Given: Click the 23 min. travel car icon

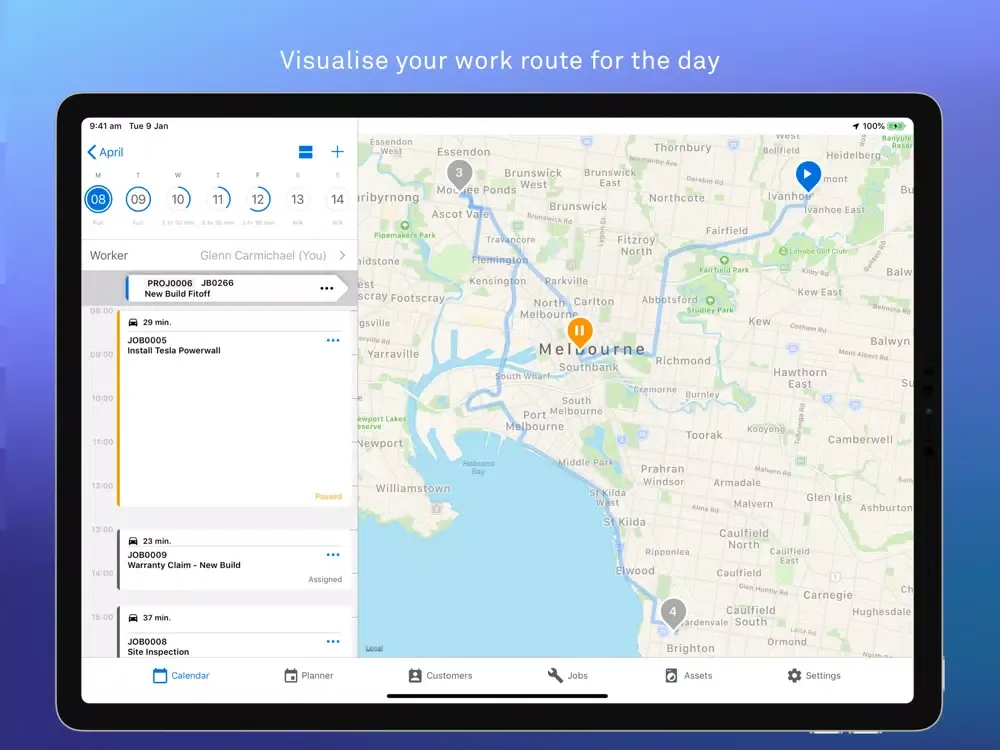Looking at the screenshot, I should [133, 541].
